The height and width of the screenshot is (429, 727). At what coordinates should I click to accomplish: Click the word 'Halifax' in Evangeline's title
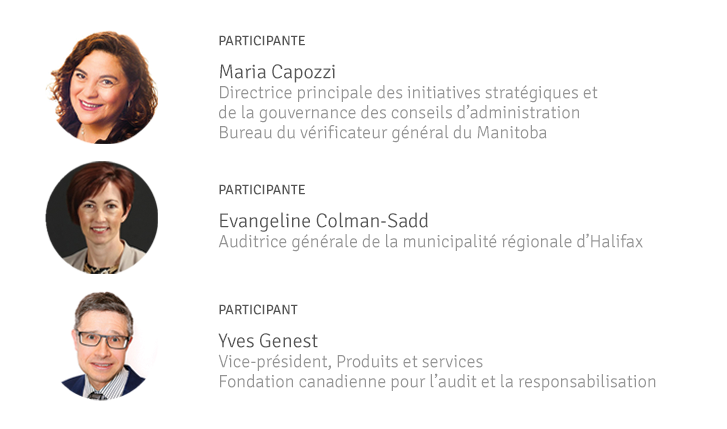pos(612,242)
